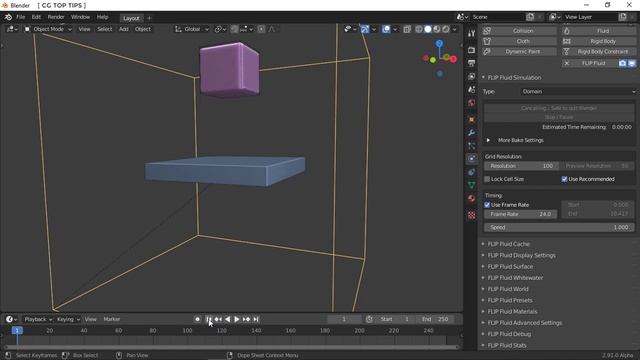Open the Global transform orientation dropdown
The width and height of the screenshot is (640, 360).
[x=192, y=29]
